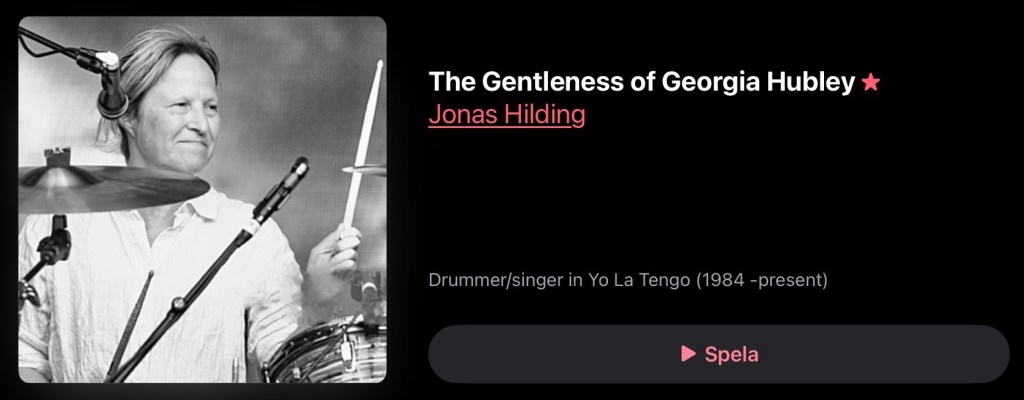Click the Drummer/singer in Yo La Tengo description
This screenshot has height=400, width=1024.
point(628,280)
